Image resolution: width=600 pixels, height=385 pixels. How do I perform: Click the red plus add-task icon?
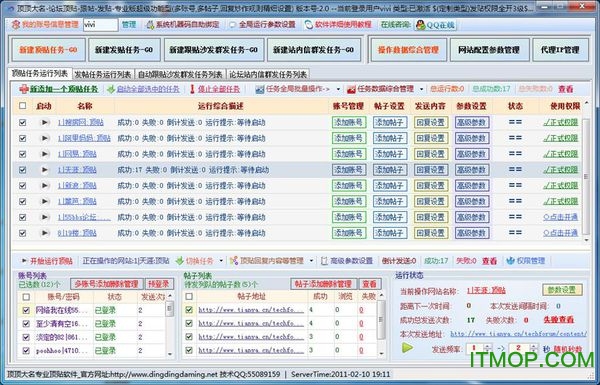[x=23, y=89]
